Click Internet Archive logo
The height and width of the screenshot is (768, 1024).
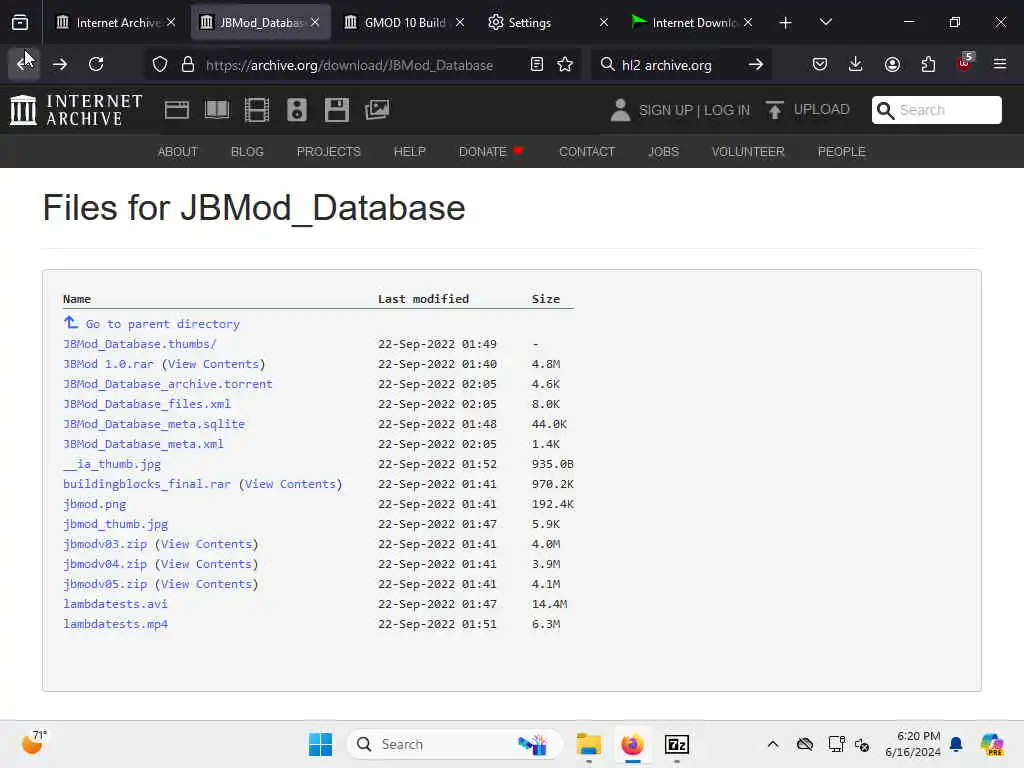[76, 110]
